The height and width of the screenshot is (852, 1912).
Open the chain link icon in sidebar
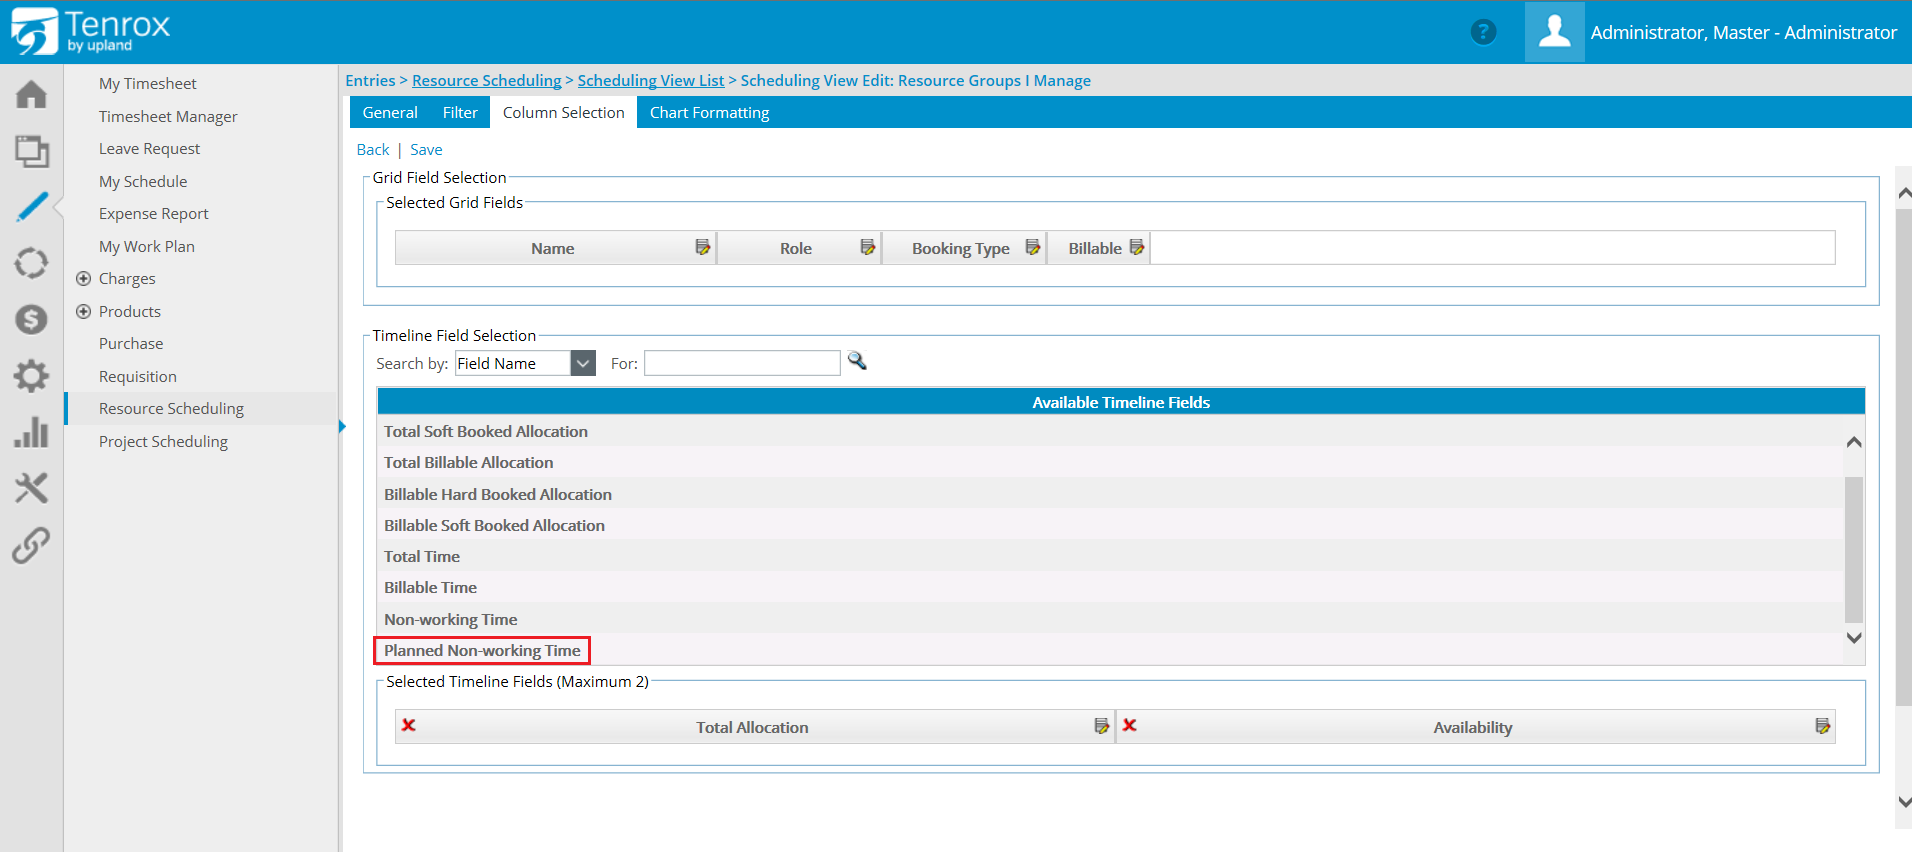(31, 545)
